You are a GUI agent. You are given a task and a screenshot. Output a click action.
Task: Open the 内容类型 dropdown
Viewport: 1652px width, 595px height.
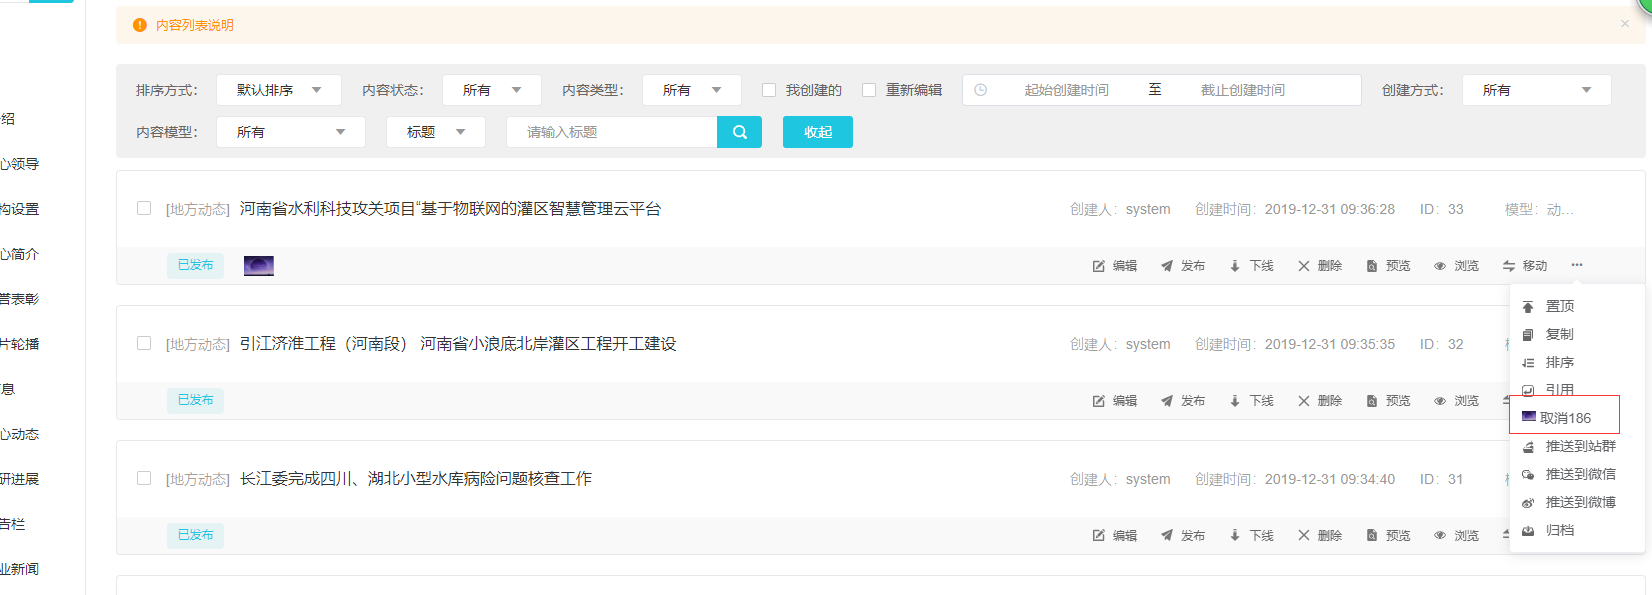tap(692, 90)
